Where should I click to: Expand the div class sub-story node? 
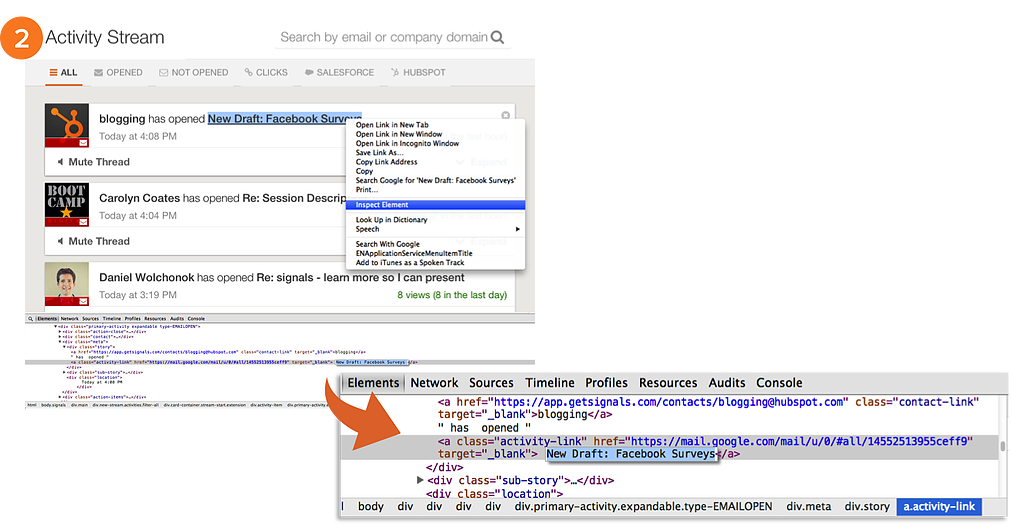[420, 480]
